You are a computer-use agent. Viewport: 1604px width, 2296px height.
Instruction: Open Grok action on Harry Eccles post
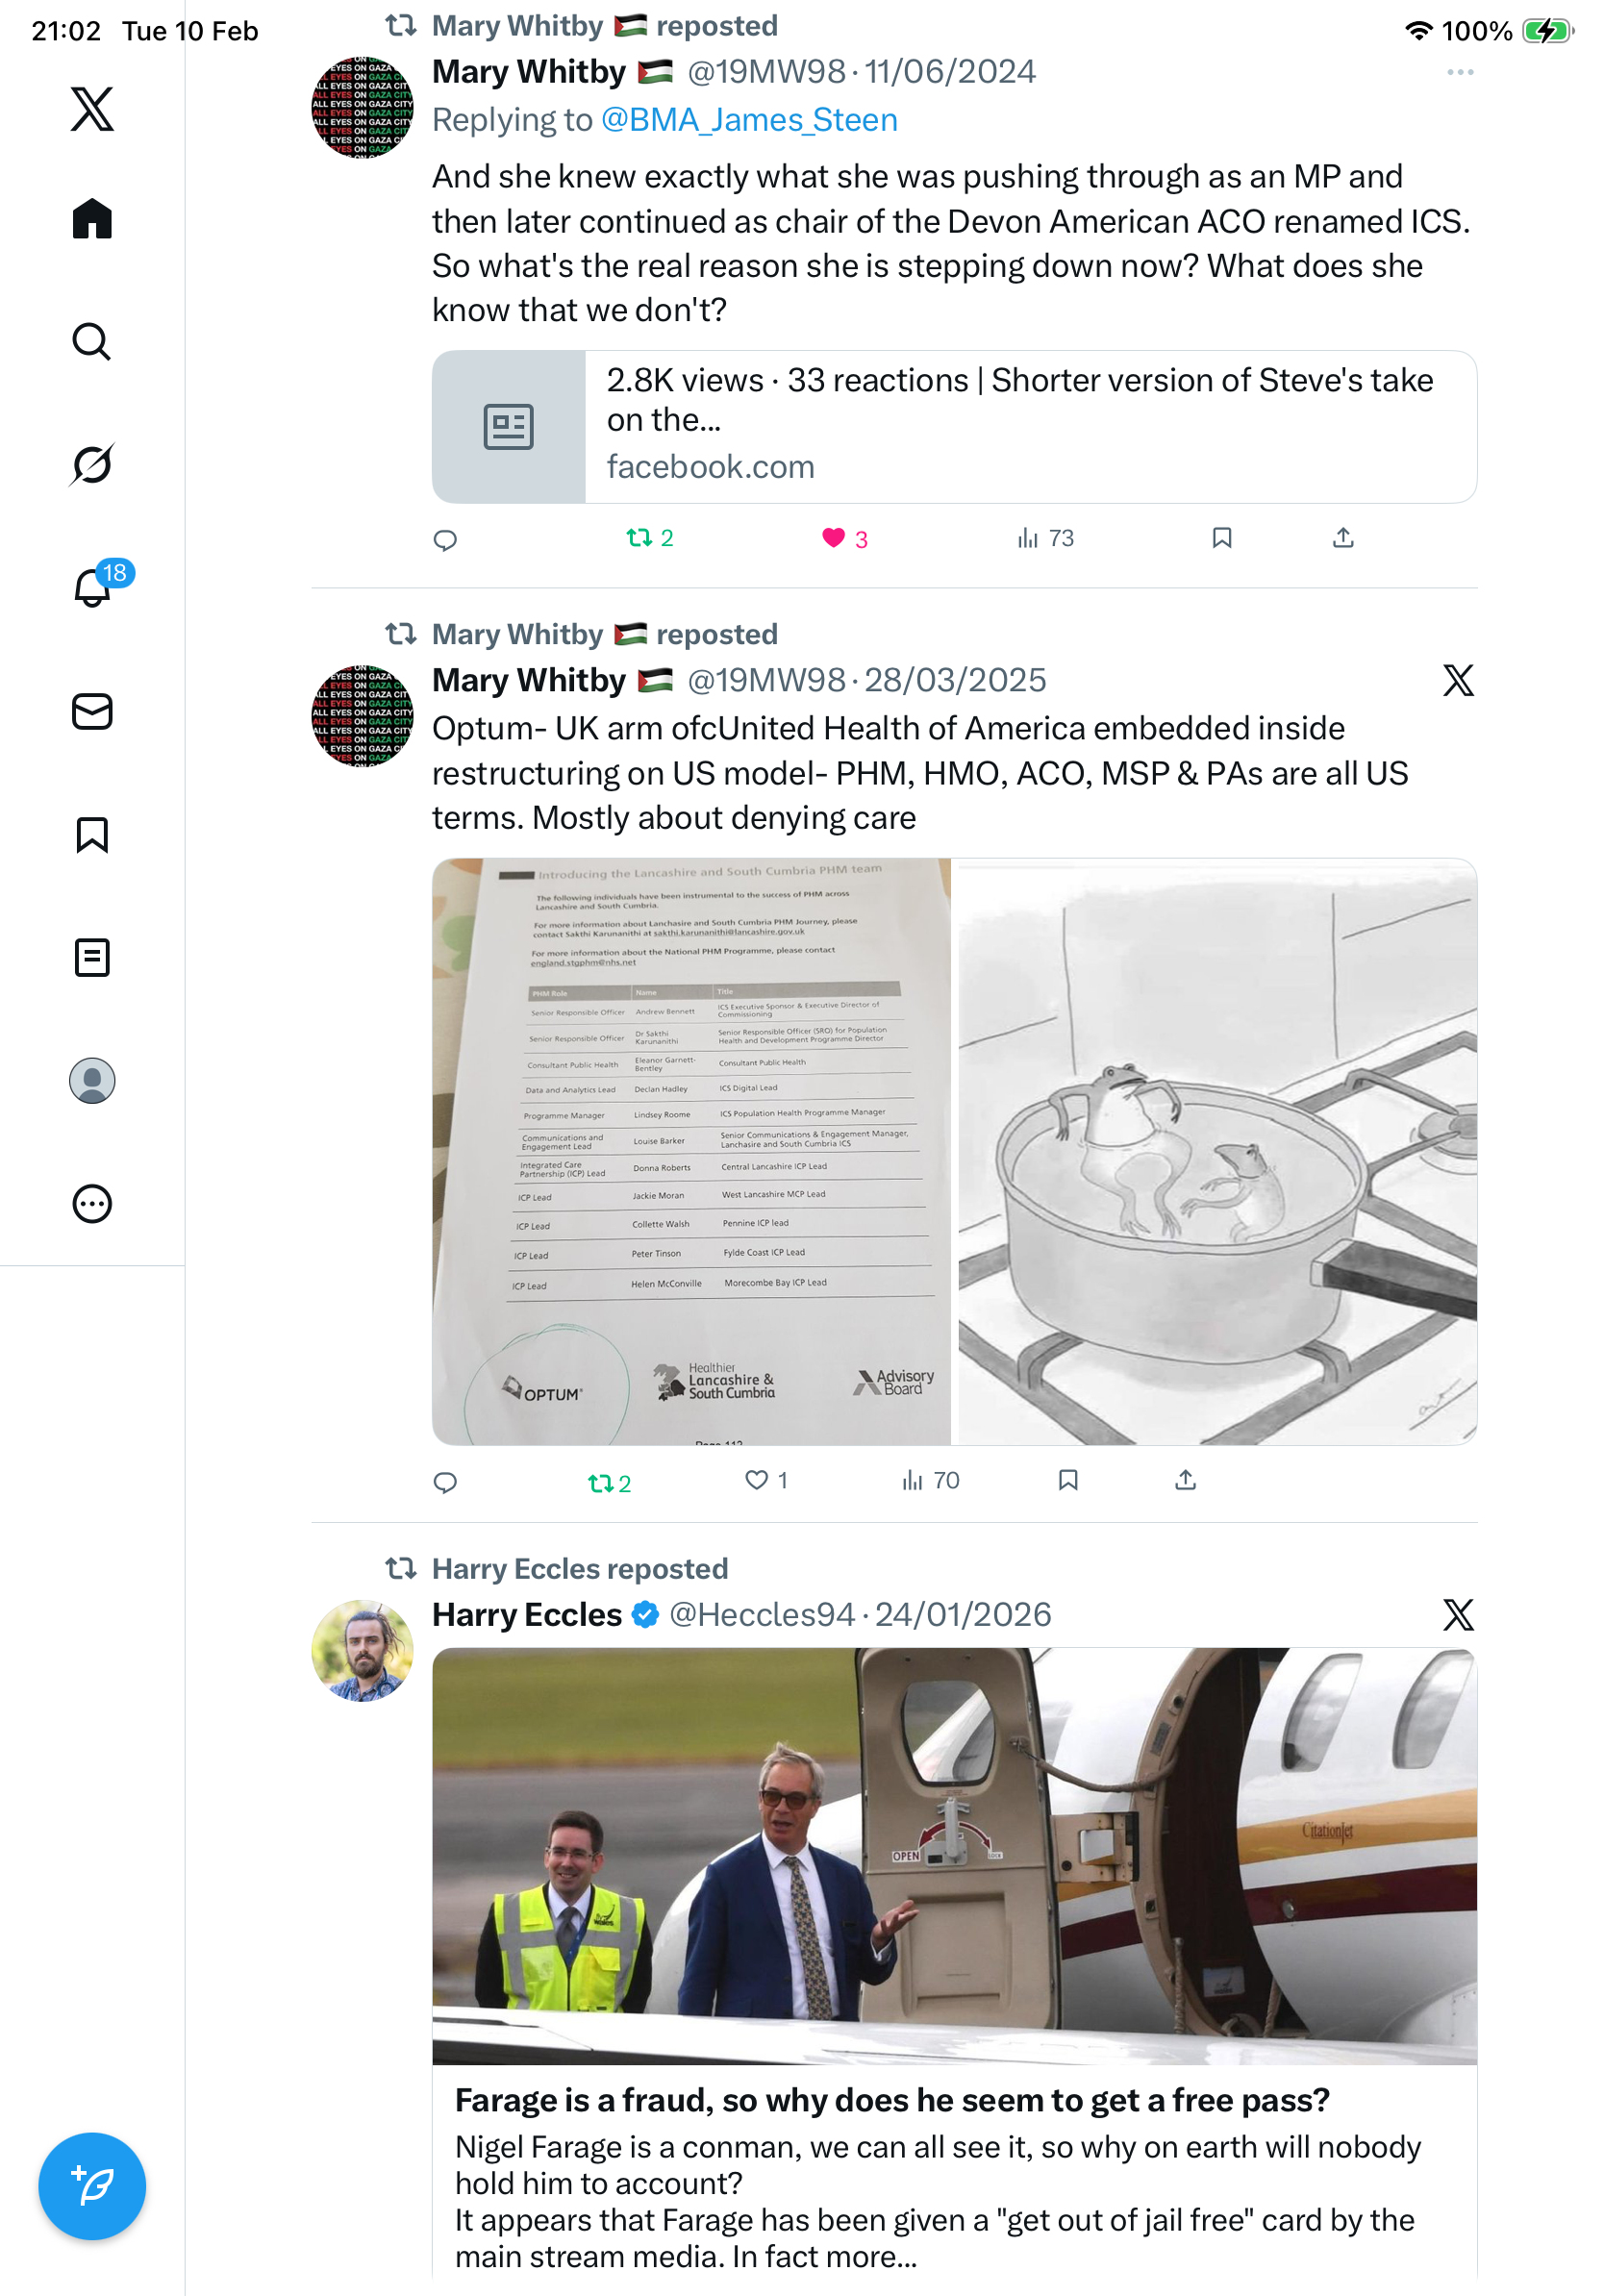tap(1457, 1614)
